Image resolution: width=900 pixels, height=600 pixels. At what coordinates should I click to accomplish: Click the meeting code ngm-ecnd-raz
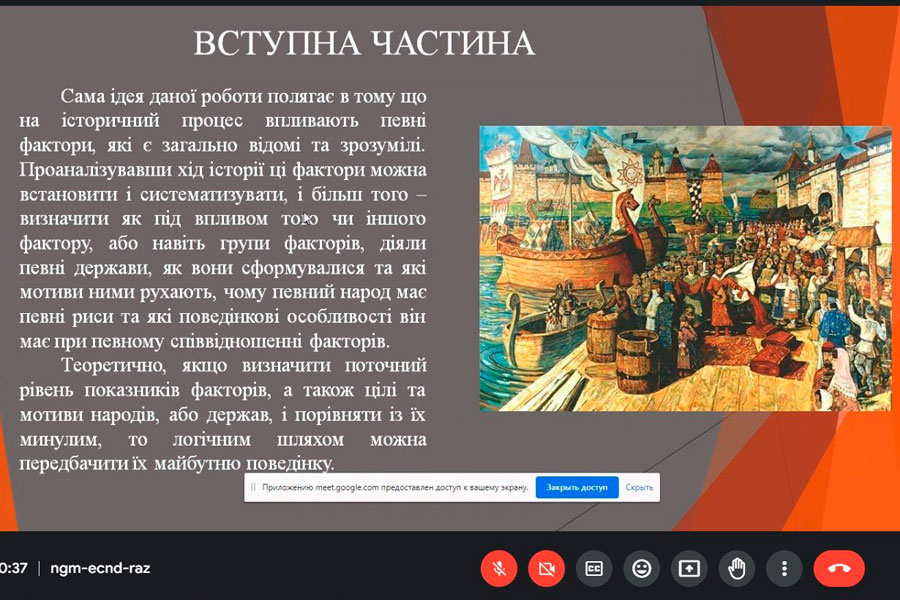click(x=100, y=568)
